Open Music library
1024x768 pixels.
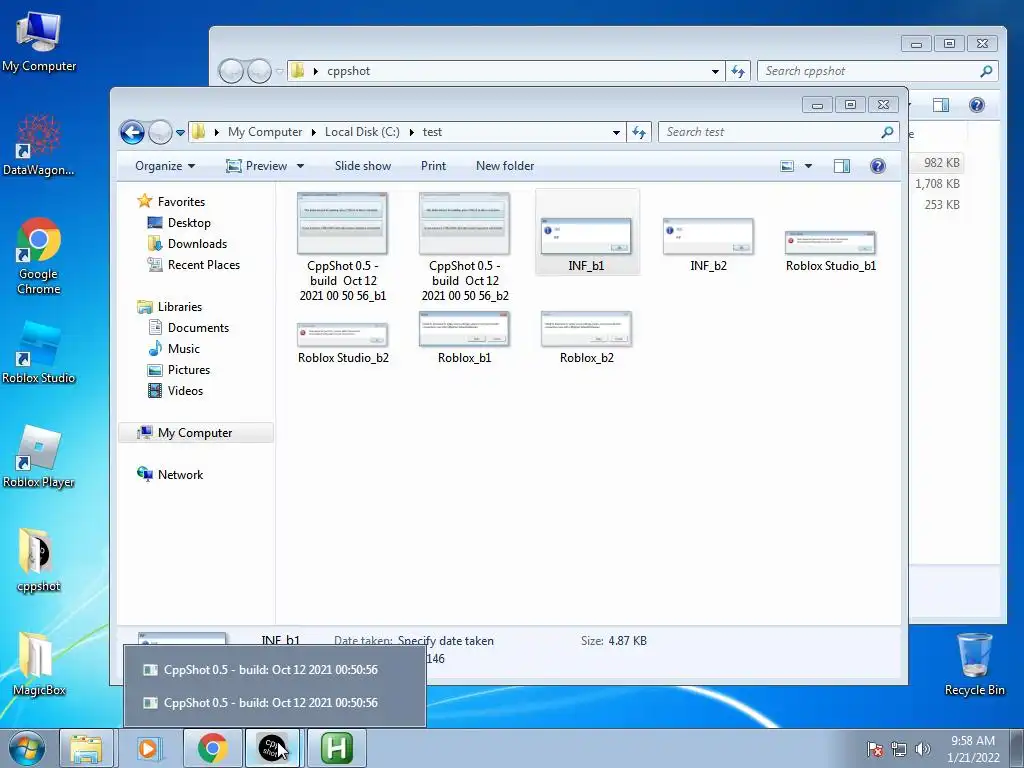click(184, 349)
